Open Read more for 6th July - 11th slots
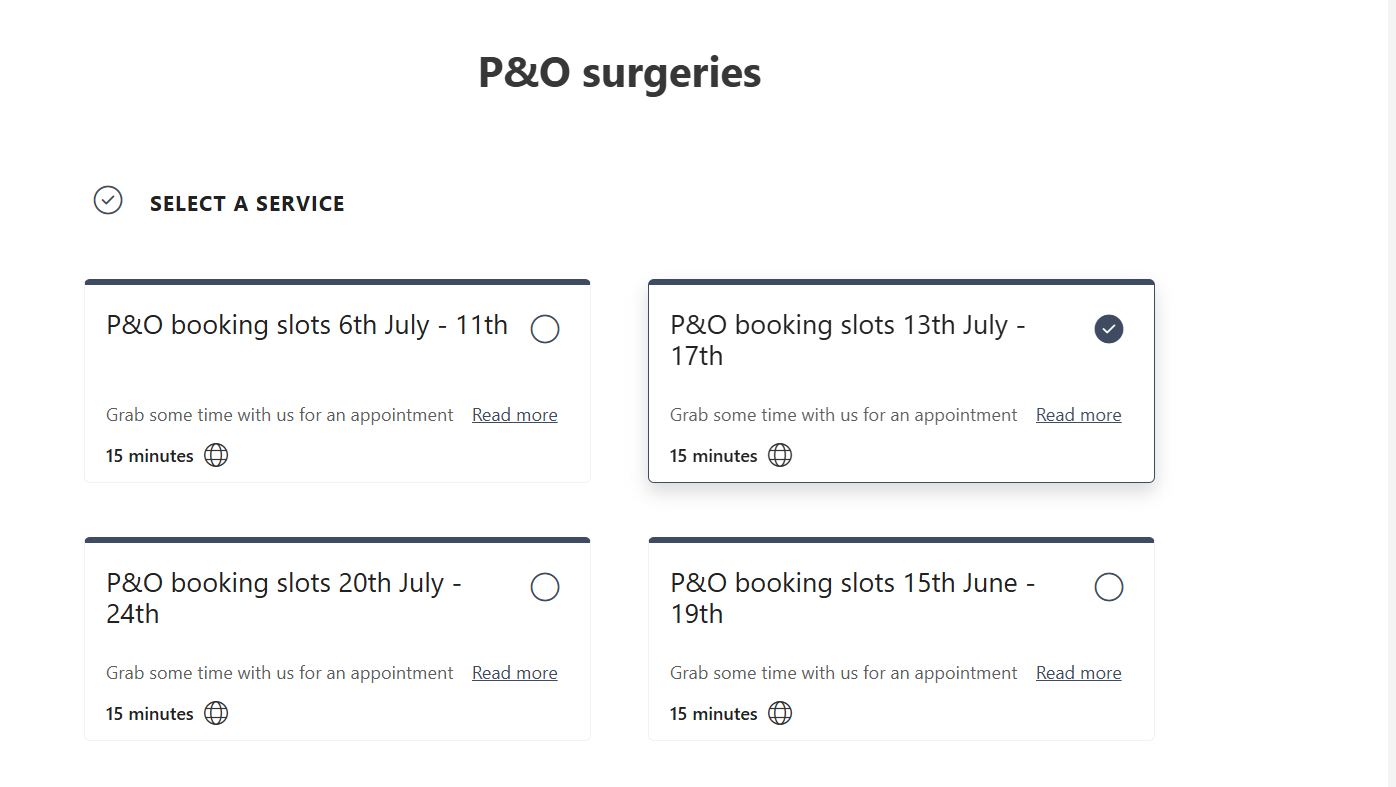 click(515, 415)
